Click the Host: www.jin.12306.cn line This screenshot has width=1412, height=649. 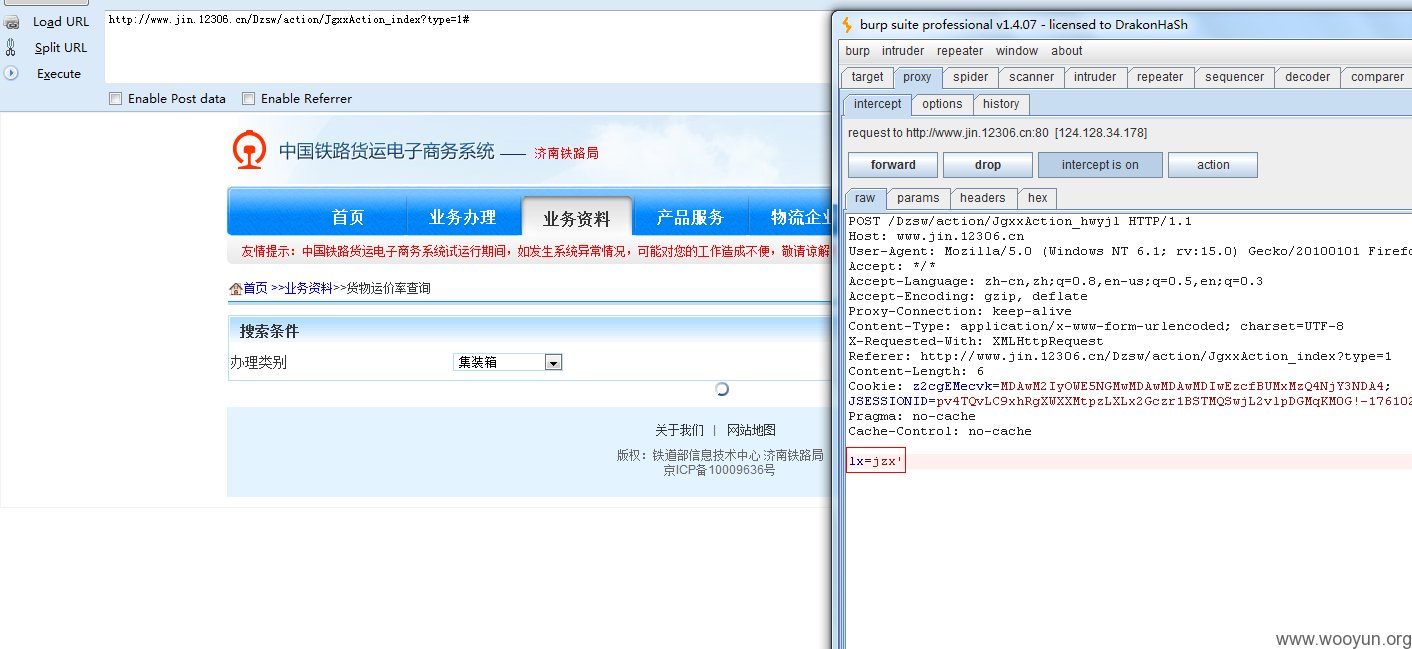tap(936, 236)
